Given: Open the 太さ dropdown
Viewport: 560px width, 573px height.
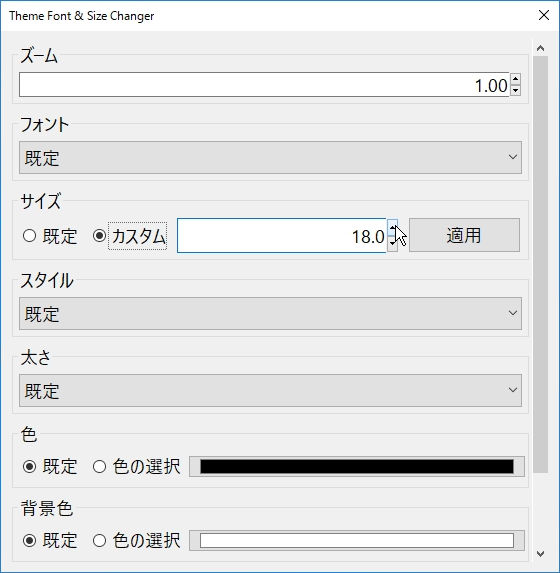Looking at the screenshot, I should tap(270, 390).
